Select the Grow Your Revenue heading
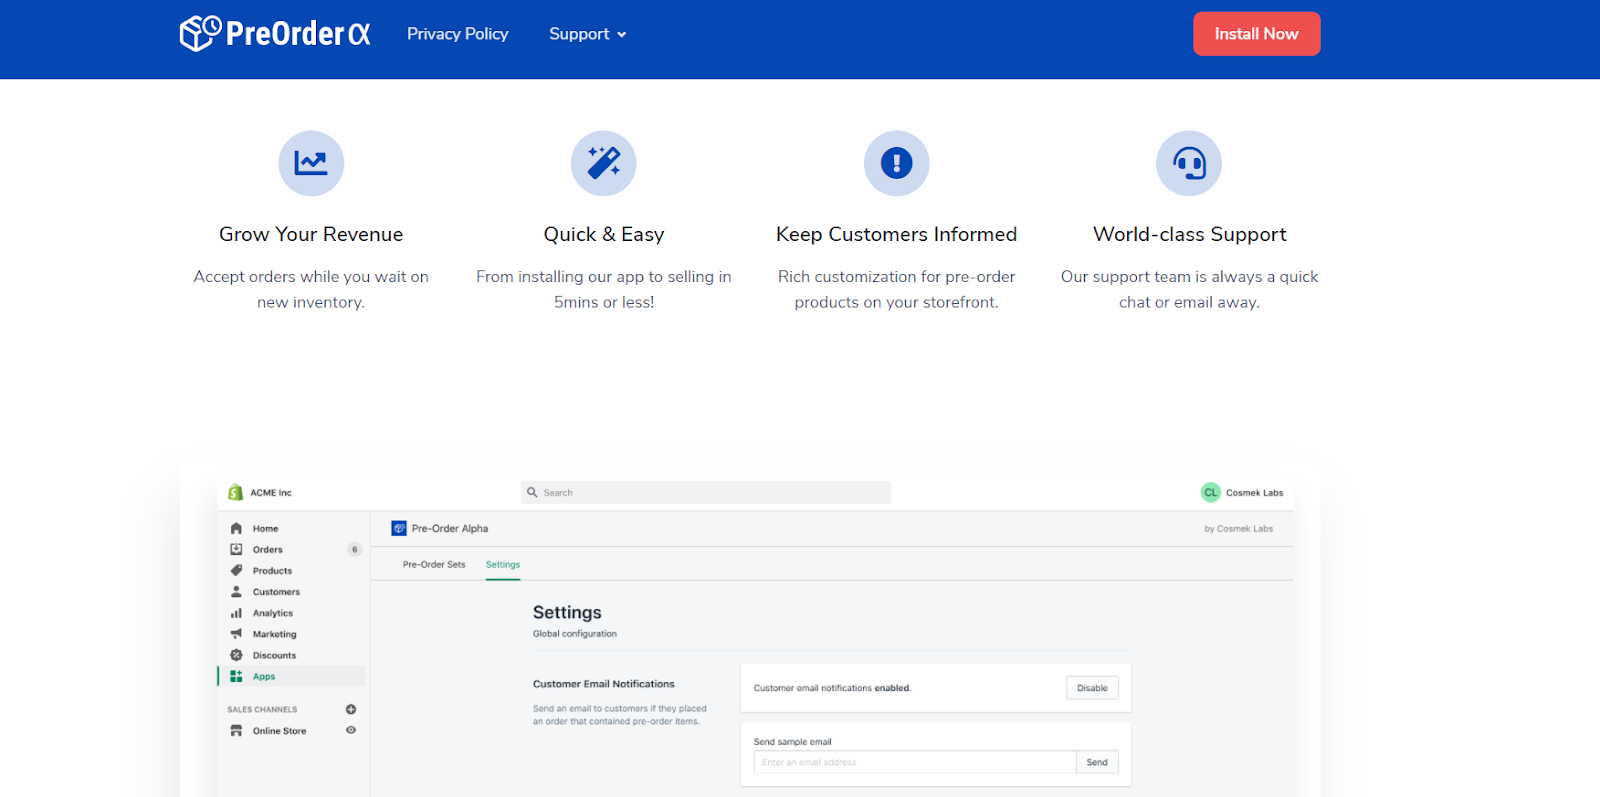 pos(311,234)
